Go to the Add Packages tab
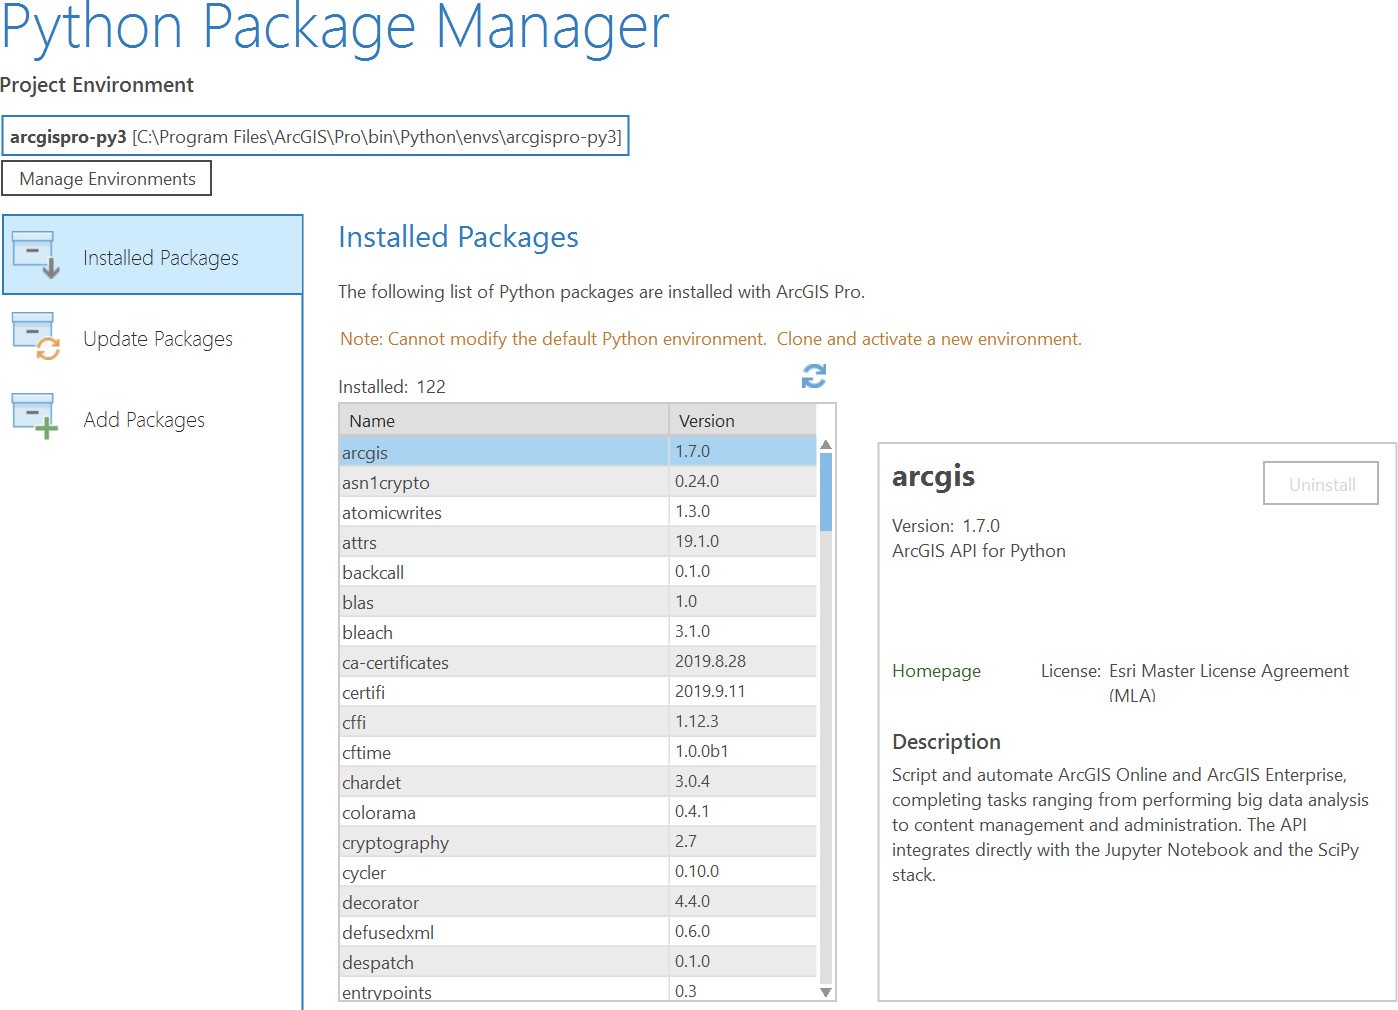1398x1010 pixels. point(144,420)
